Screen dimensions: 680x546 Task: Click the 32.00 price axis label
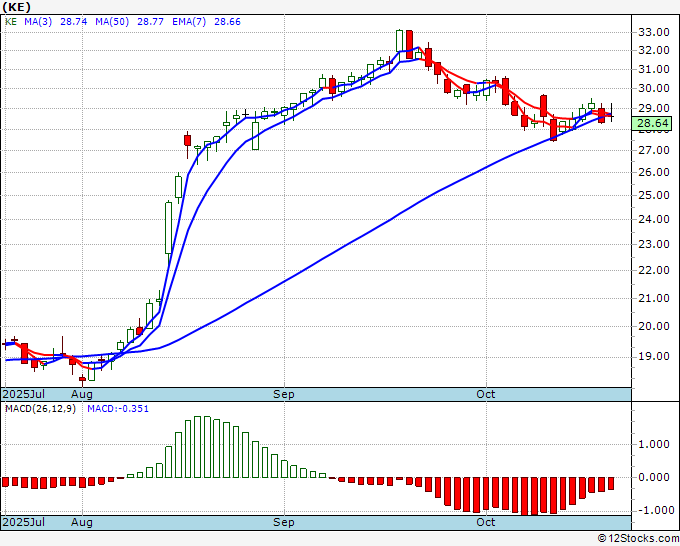click(654, 50)
